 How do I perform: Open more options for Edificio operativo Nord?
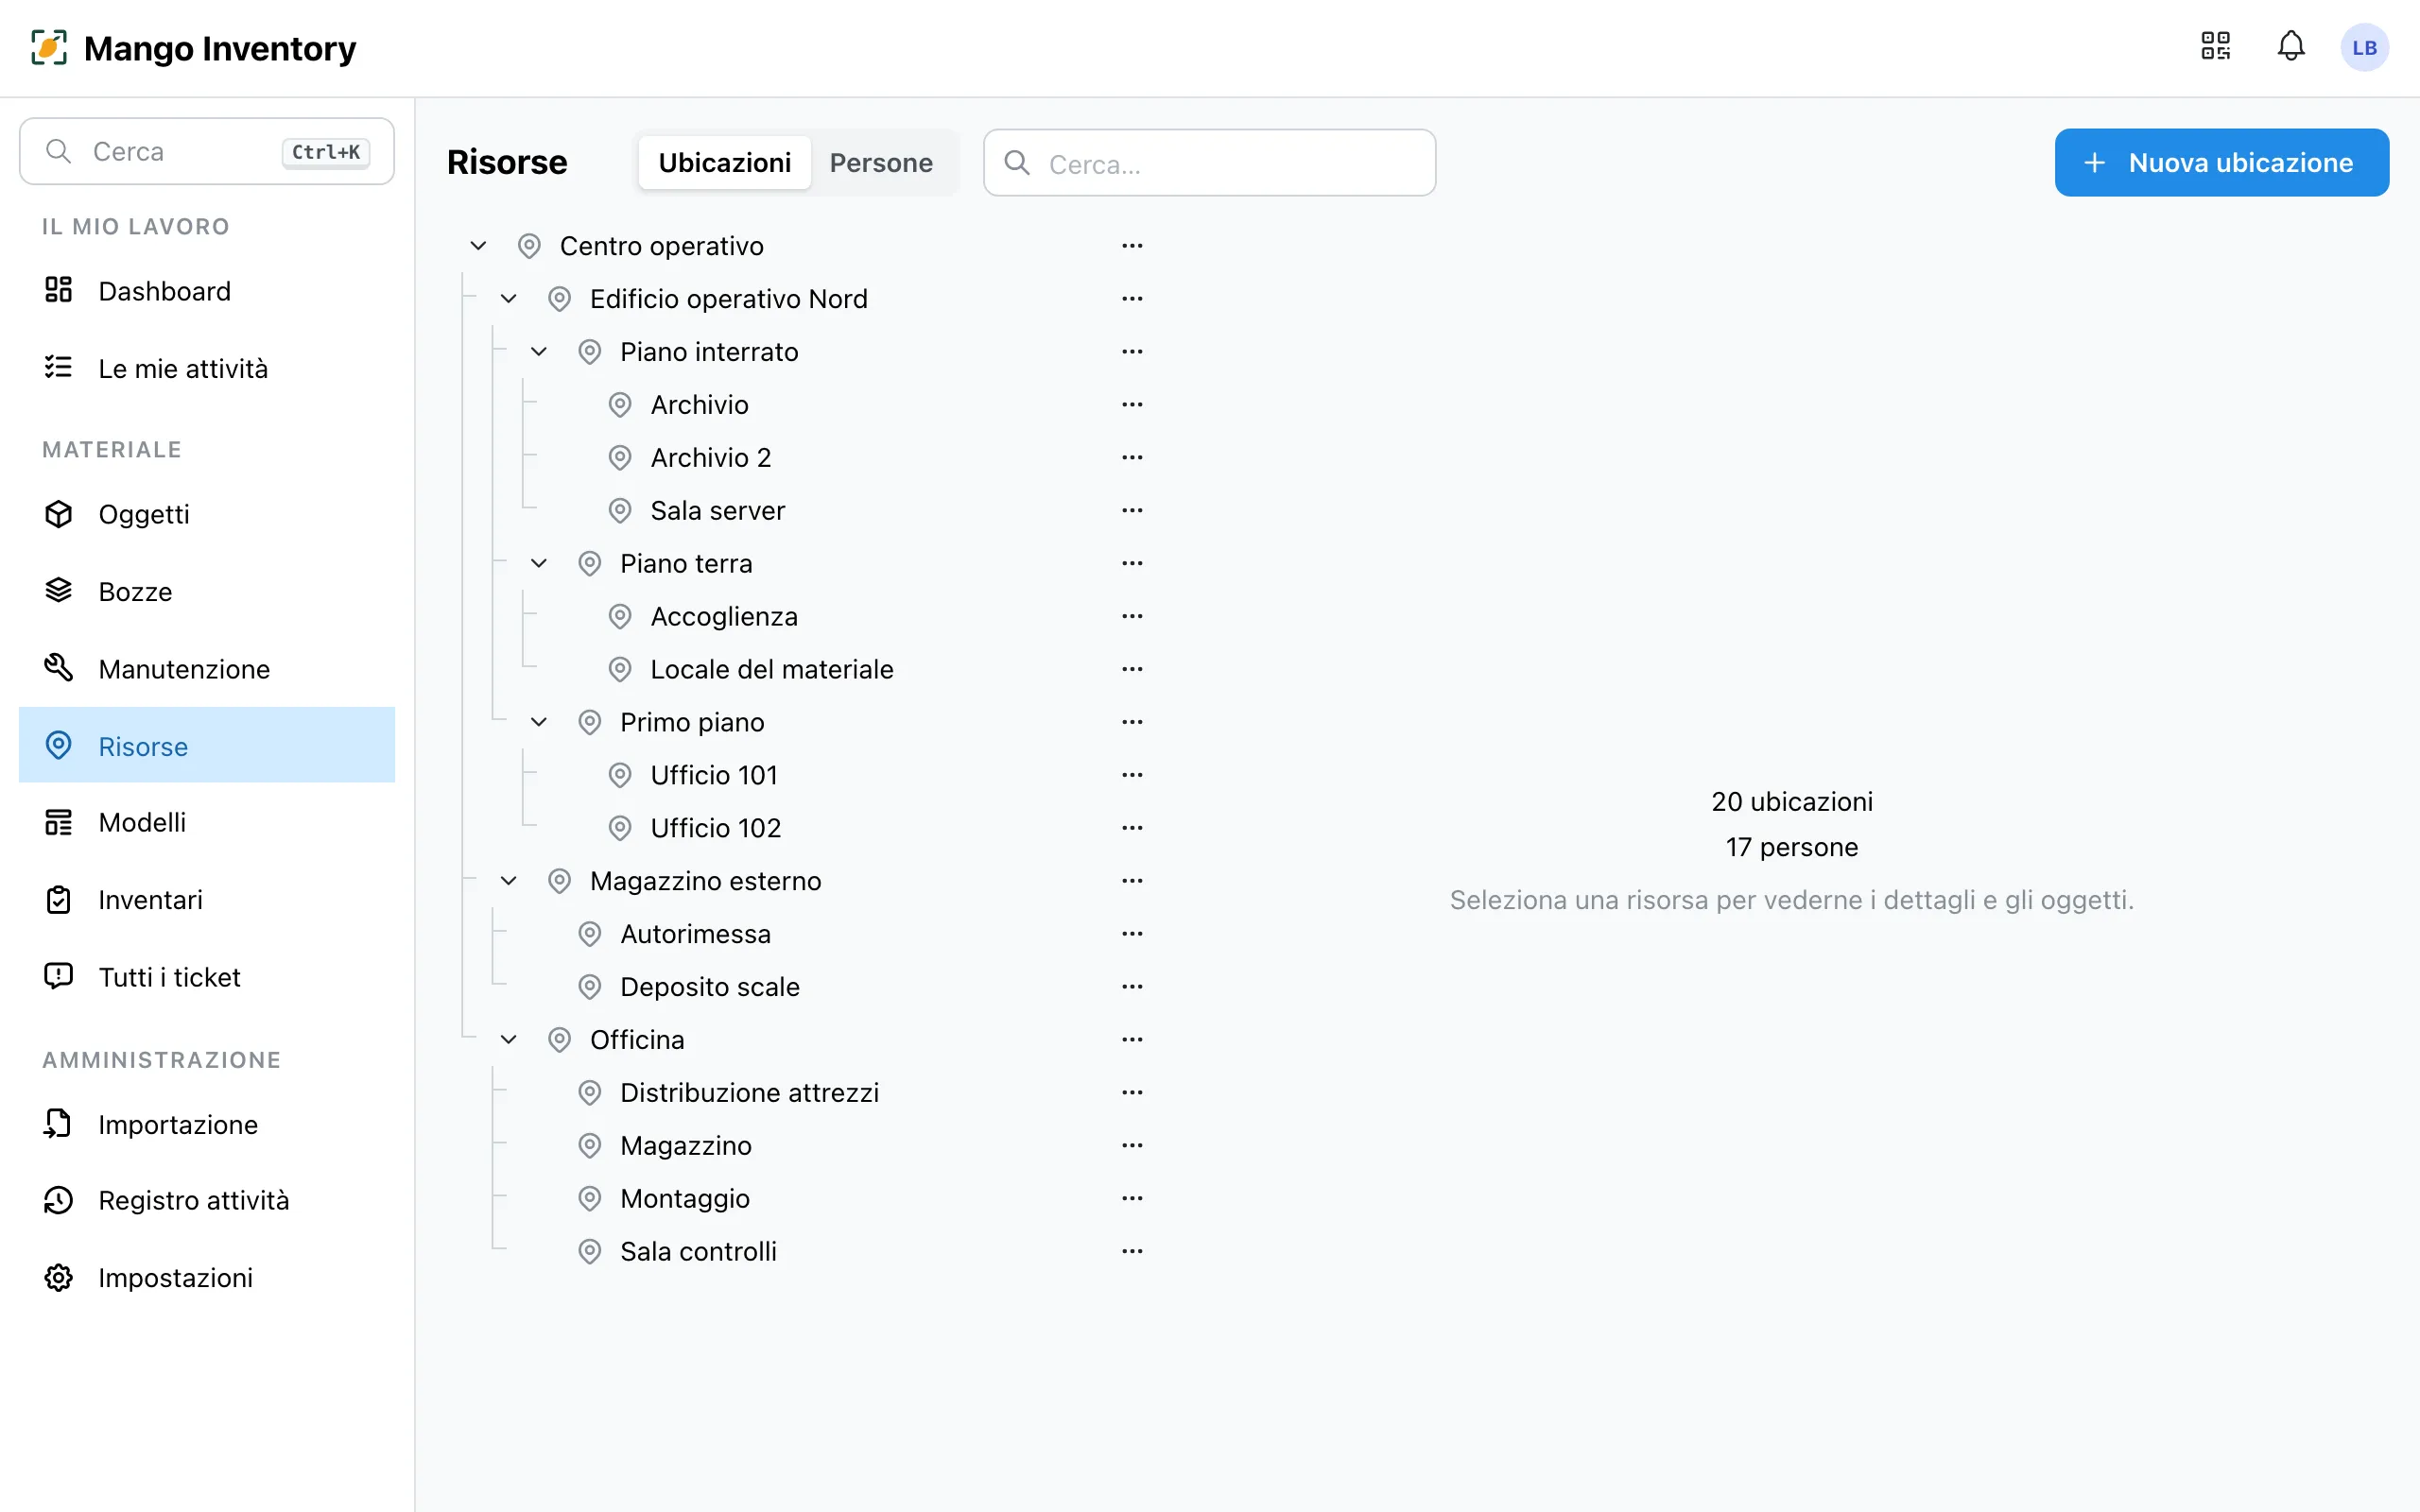coord(1132,299)
